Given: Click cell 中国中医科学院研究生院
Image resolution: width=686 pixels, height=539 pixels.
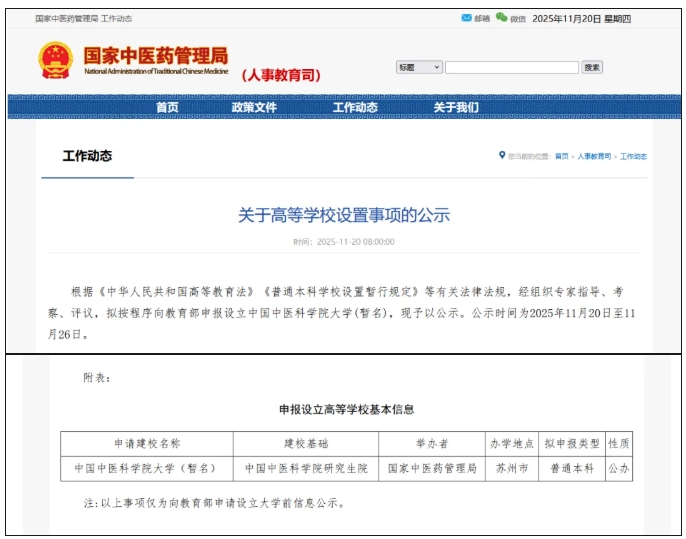Looking at the screenshot, I should (306, 469).
